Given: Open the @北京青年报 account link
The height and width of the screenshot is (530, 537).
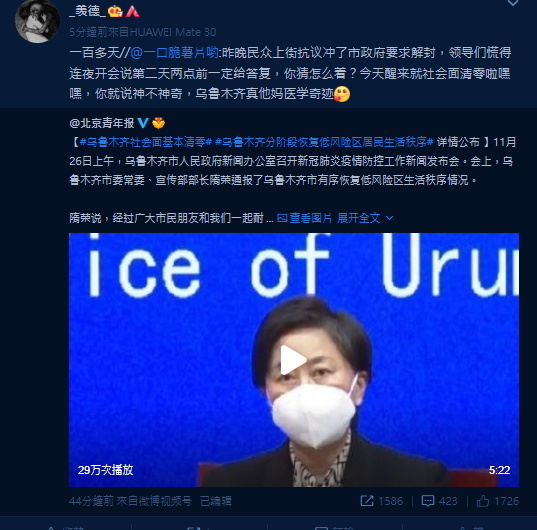Looking at the screenshot, I should point(102,123).
